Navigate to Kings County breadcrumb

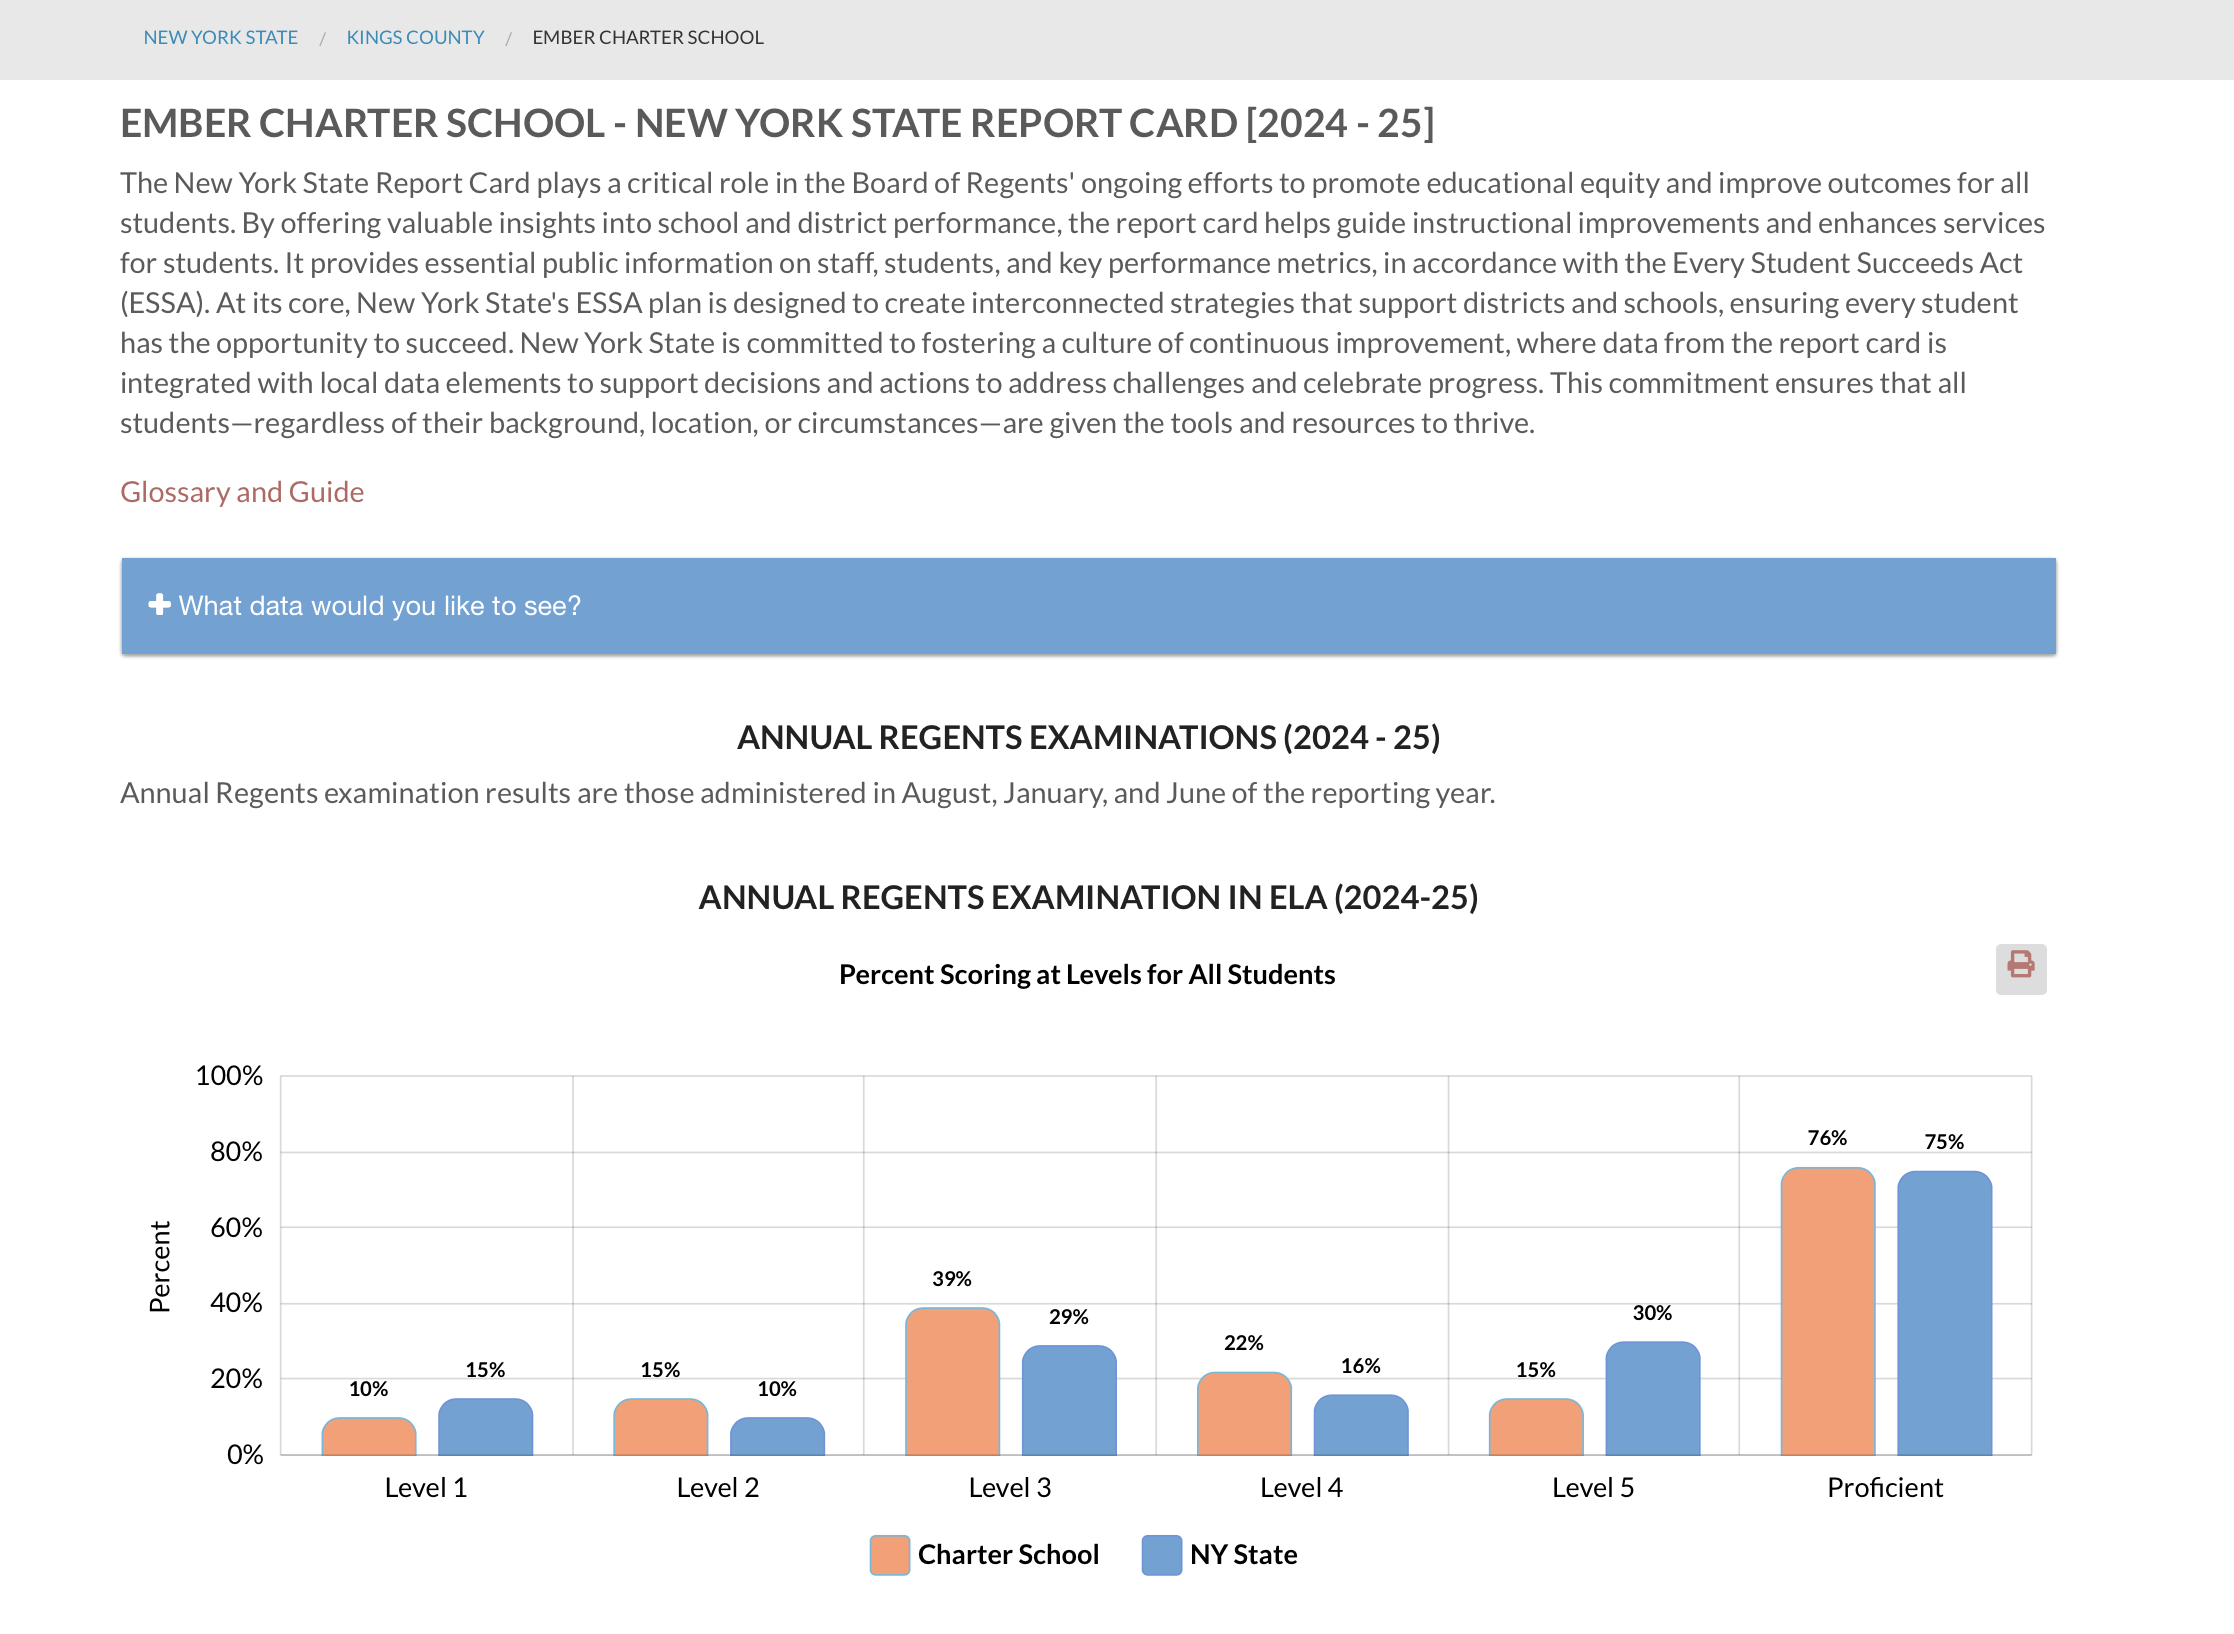[x=415, y=38]
